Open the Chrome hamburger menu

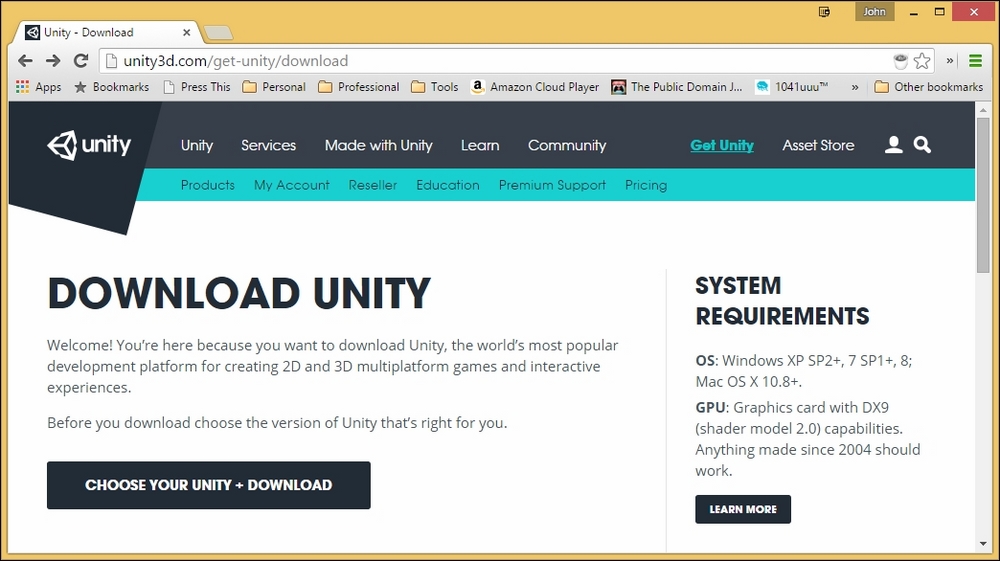click(975, 61)
